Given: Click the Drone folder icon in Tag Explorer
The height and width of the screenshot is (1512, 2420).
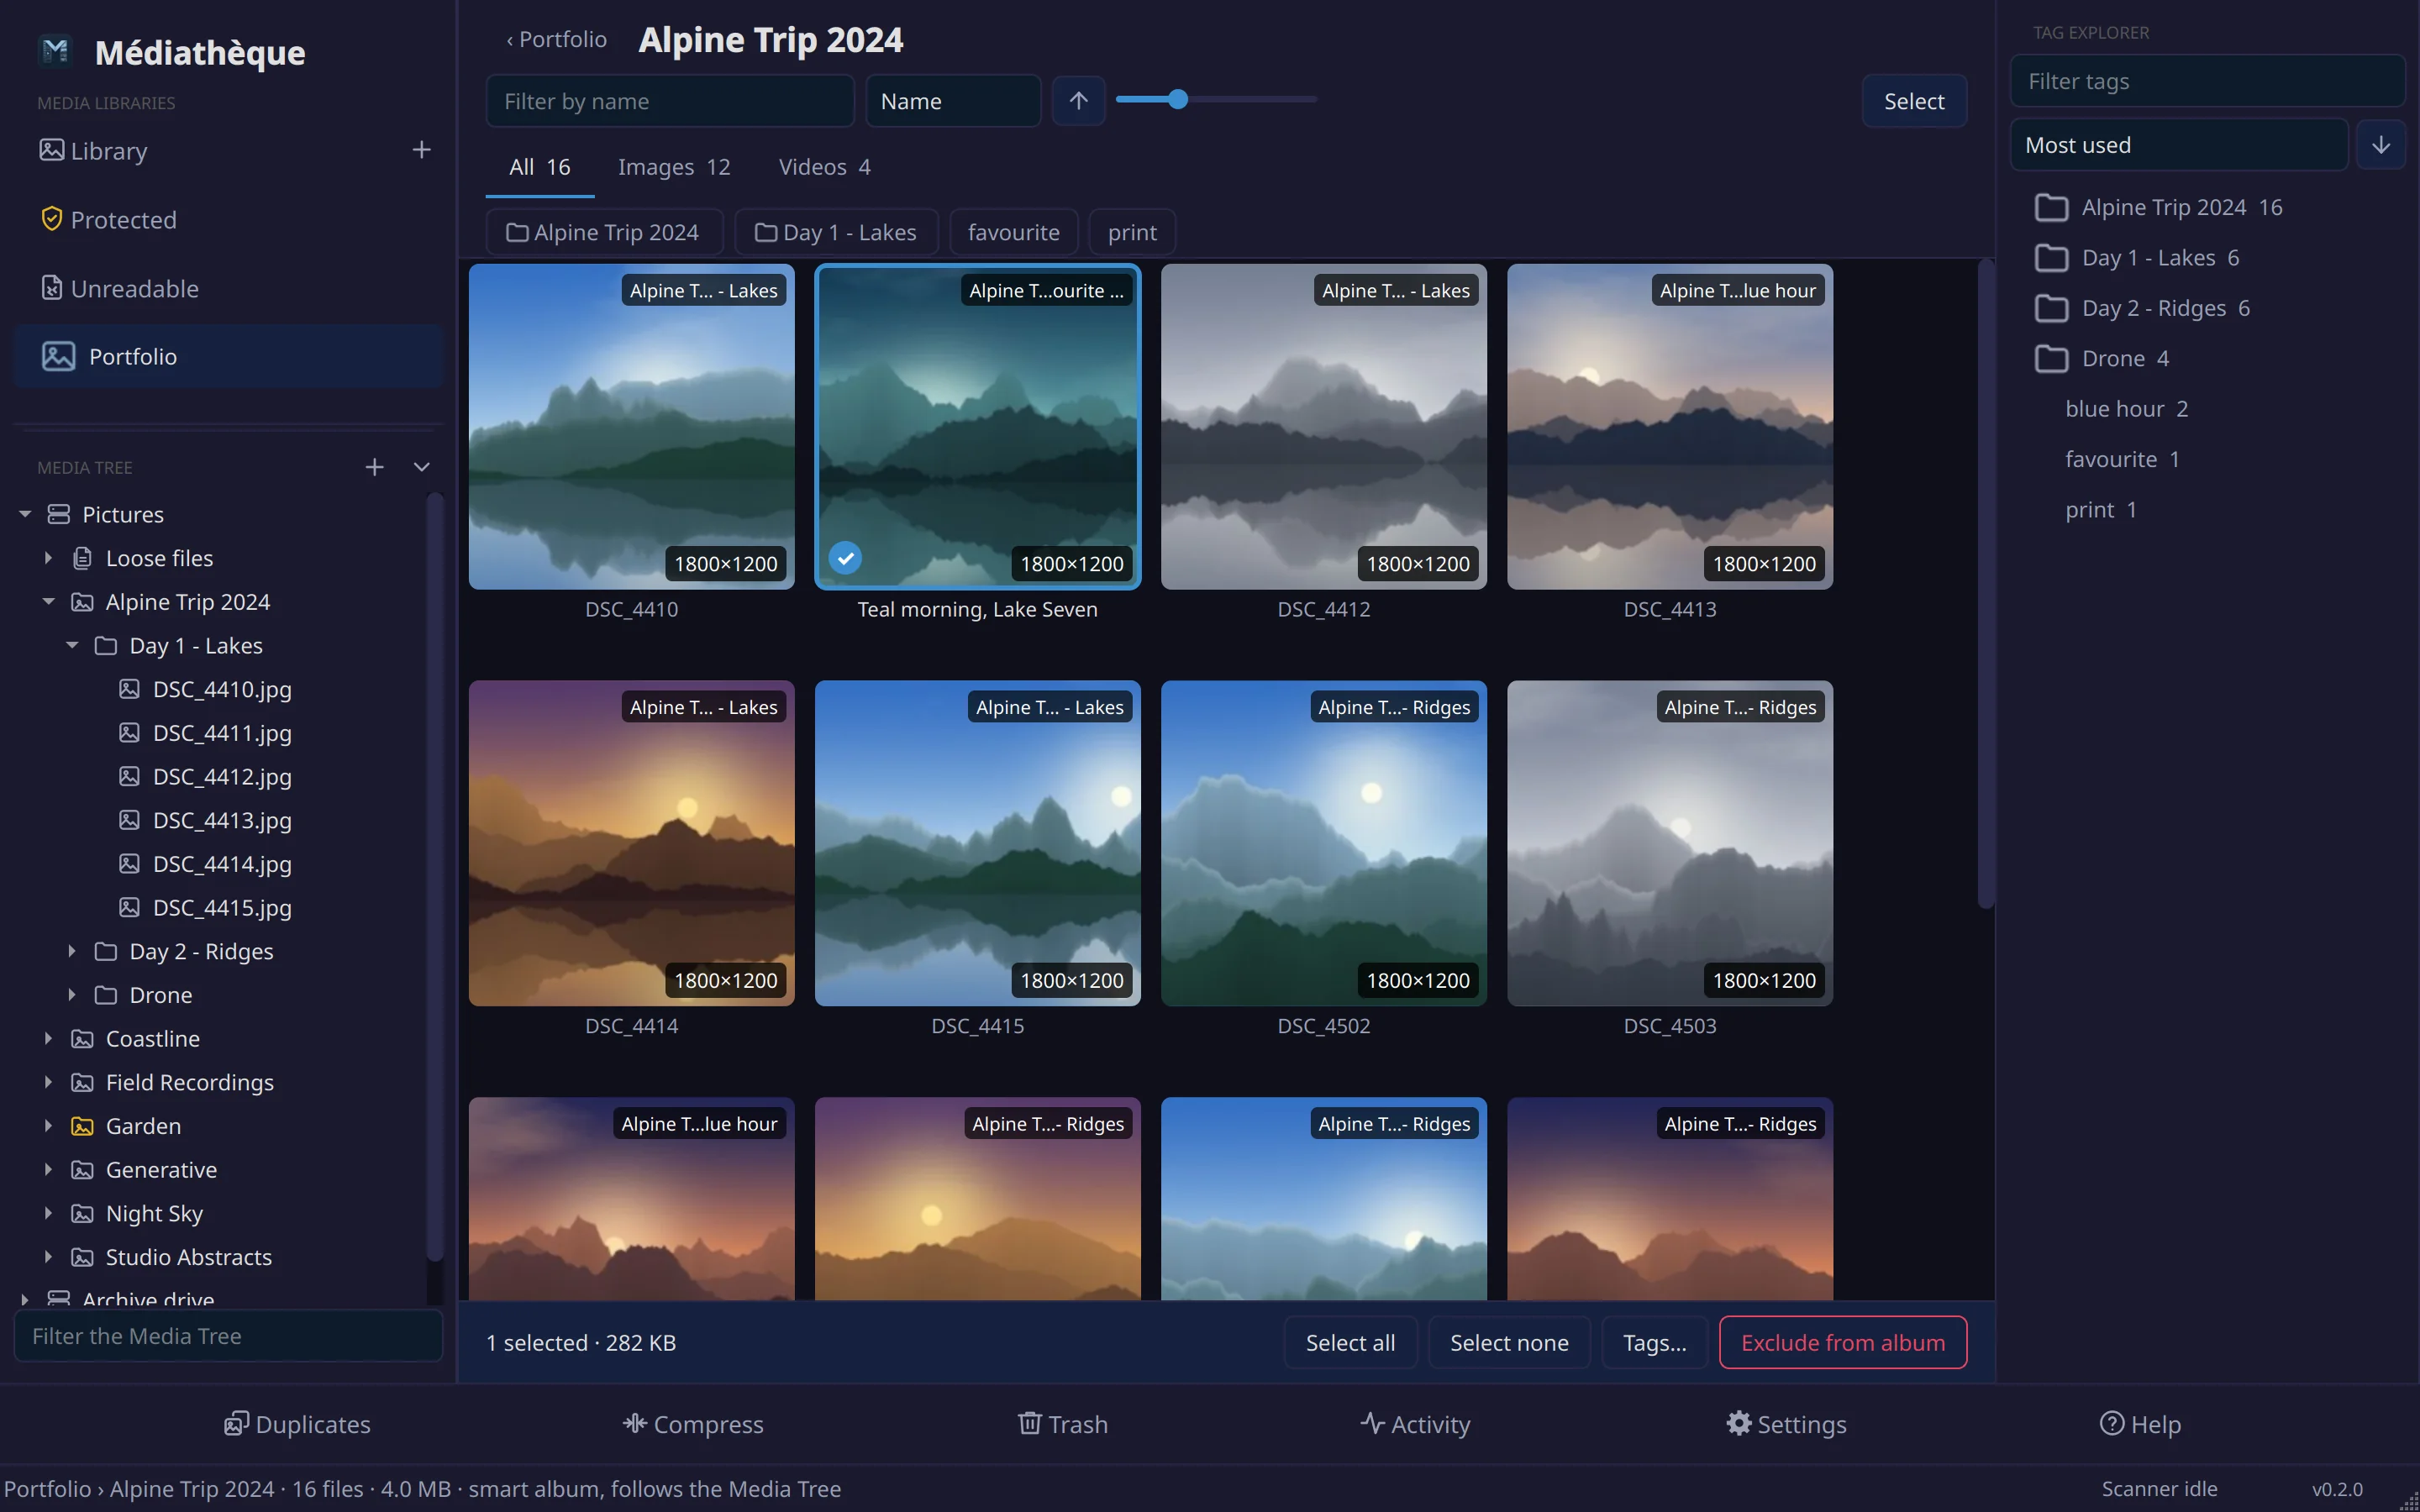Looking at the screenshot, I should tap(2051, 358).
